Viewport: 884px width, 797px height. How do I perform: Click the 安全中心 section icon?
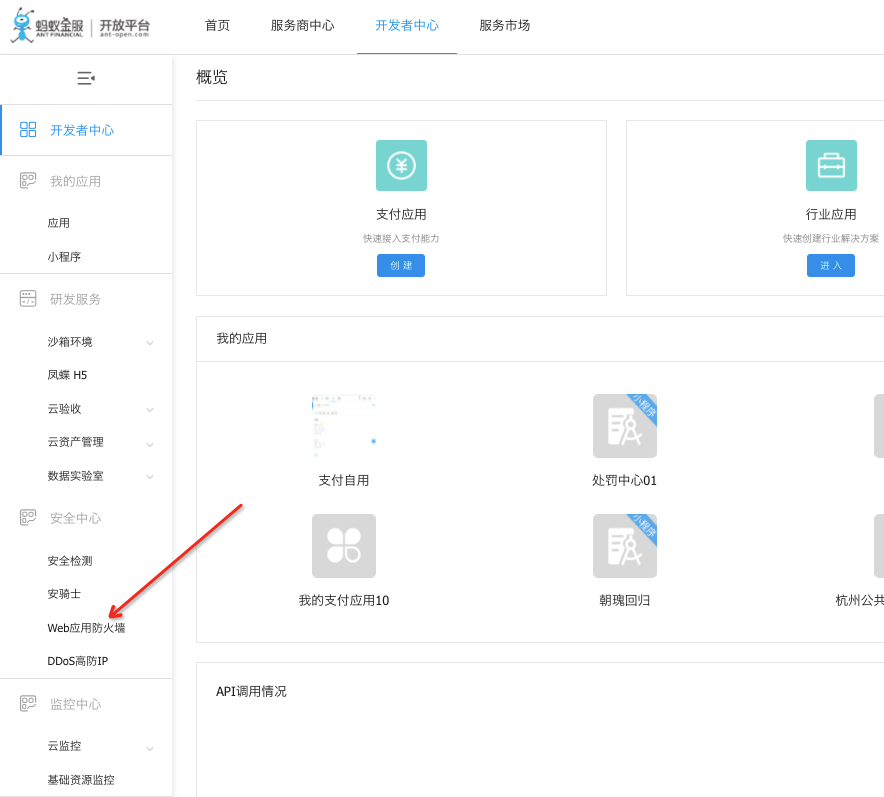tap(28, 517)
